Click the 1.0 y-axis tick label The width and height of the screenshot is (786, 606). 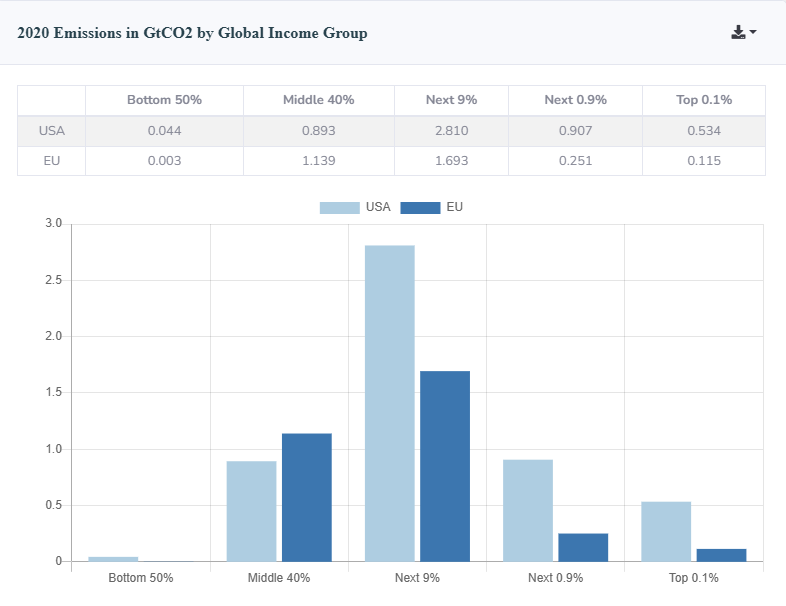54,449
